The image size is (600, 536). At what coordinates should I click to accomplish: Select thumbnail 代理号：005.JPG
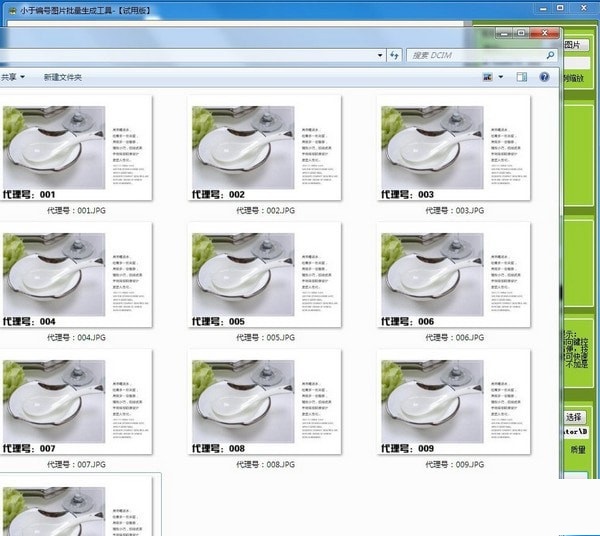click(x=264, y=275)
